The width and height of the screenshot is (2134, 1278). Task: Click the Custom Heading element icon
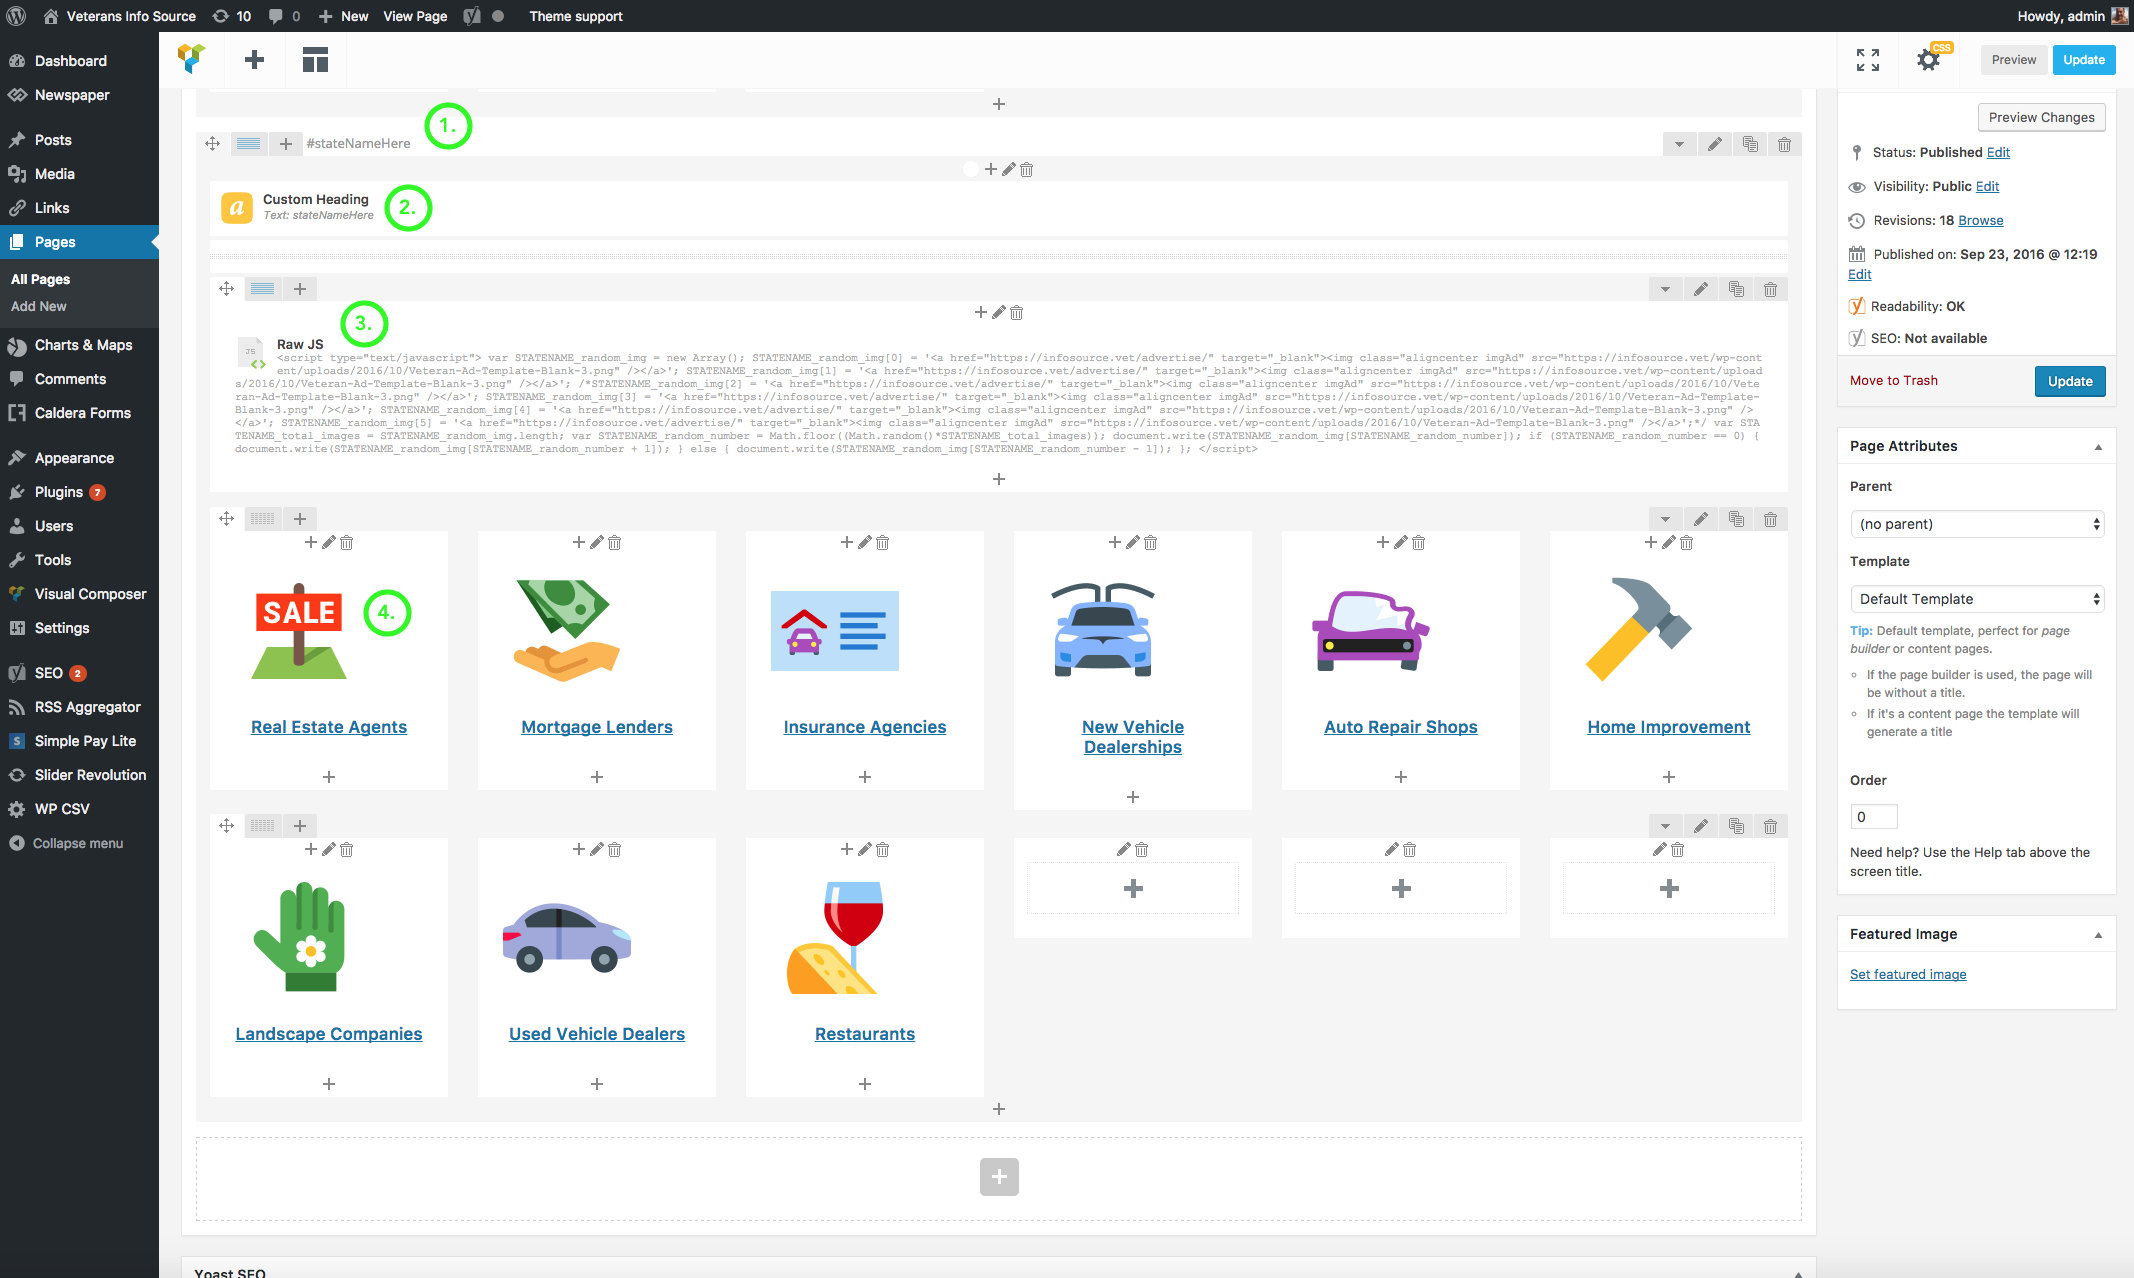click(x=237, y=208)
